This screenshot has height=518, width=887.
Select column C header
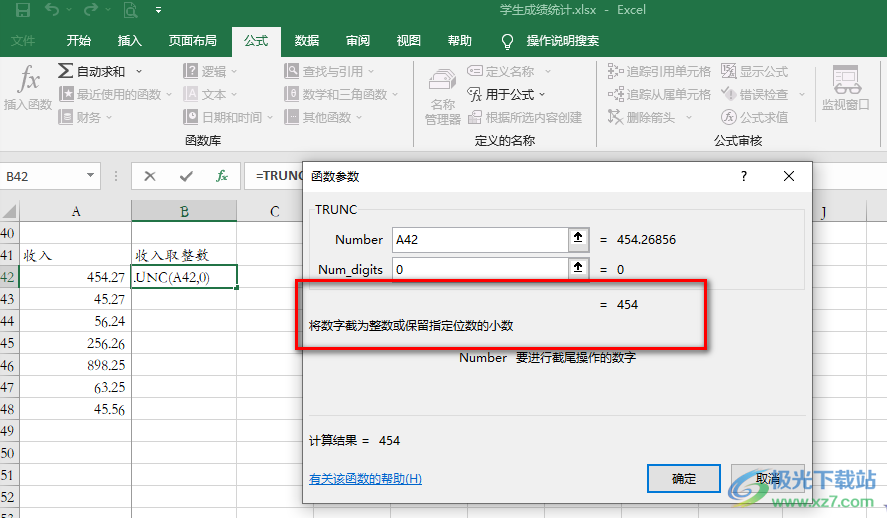click(275, 211)
